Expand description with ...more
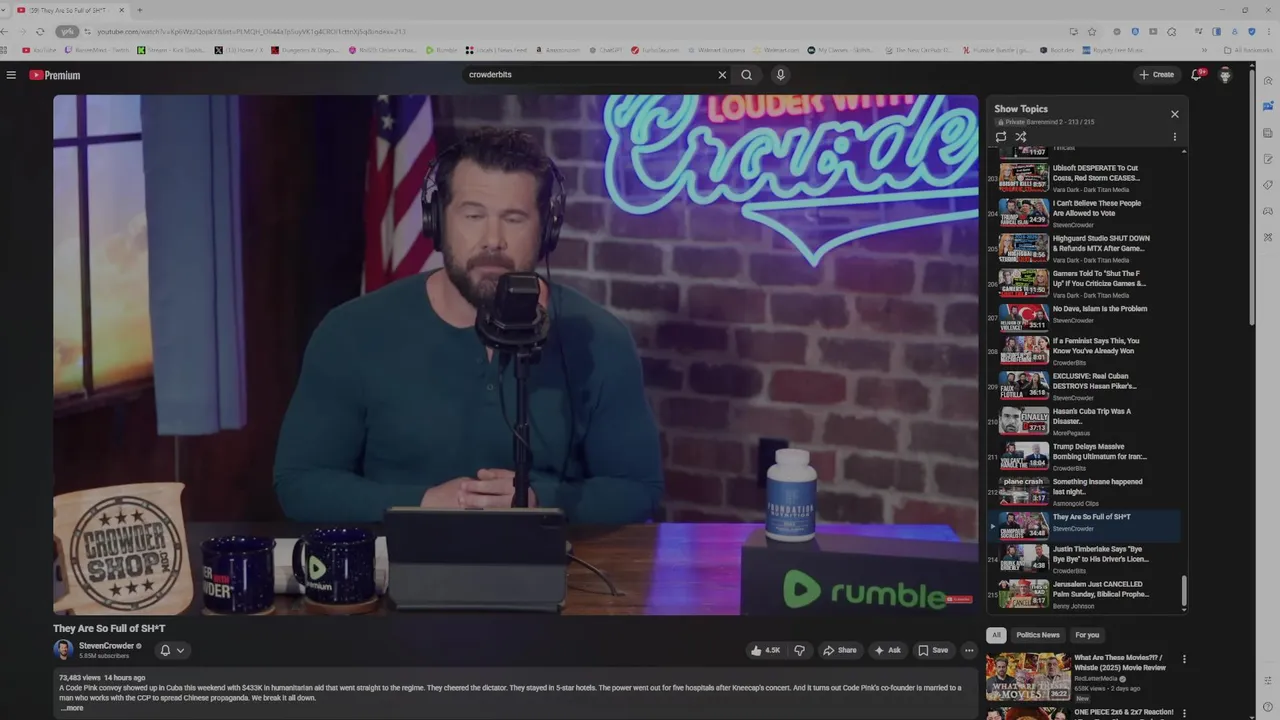This screenshot has width=1280, height=720. [72, 708]
